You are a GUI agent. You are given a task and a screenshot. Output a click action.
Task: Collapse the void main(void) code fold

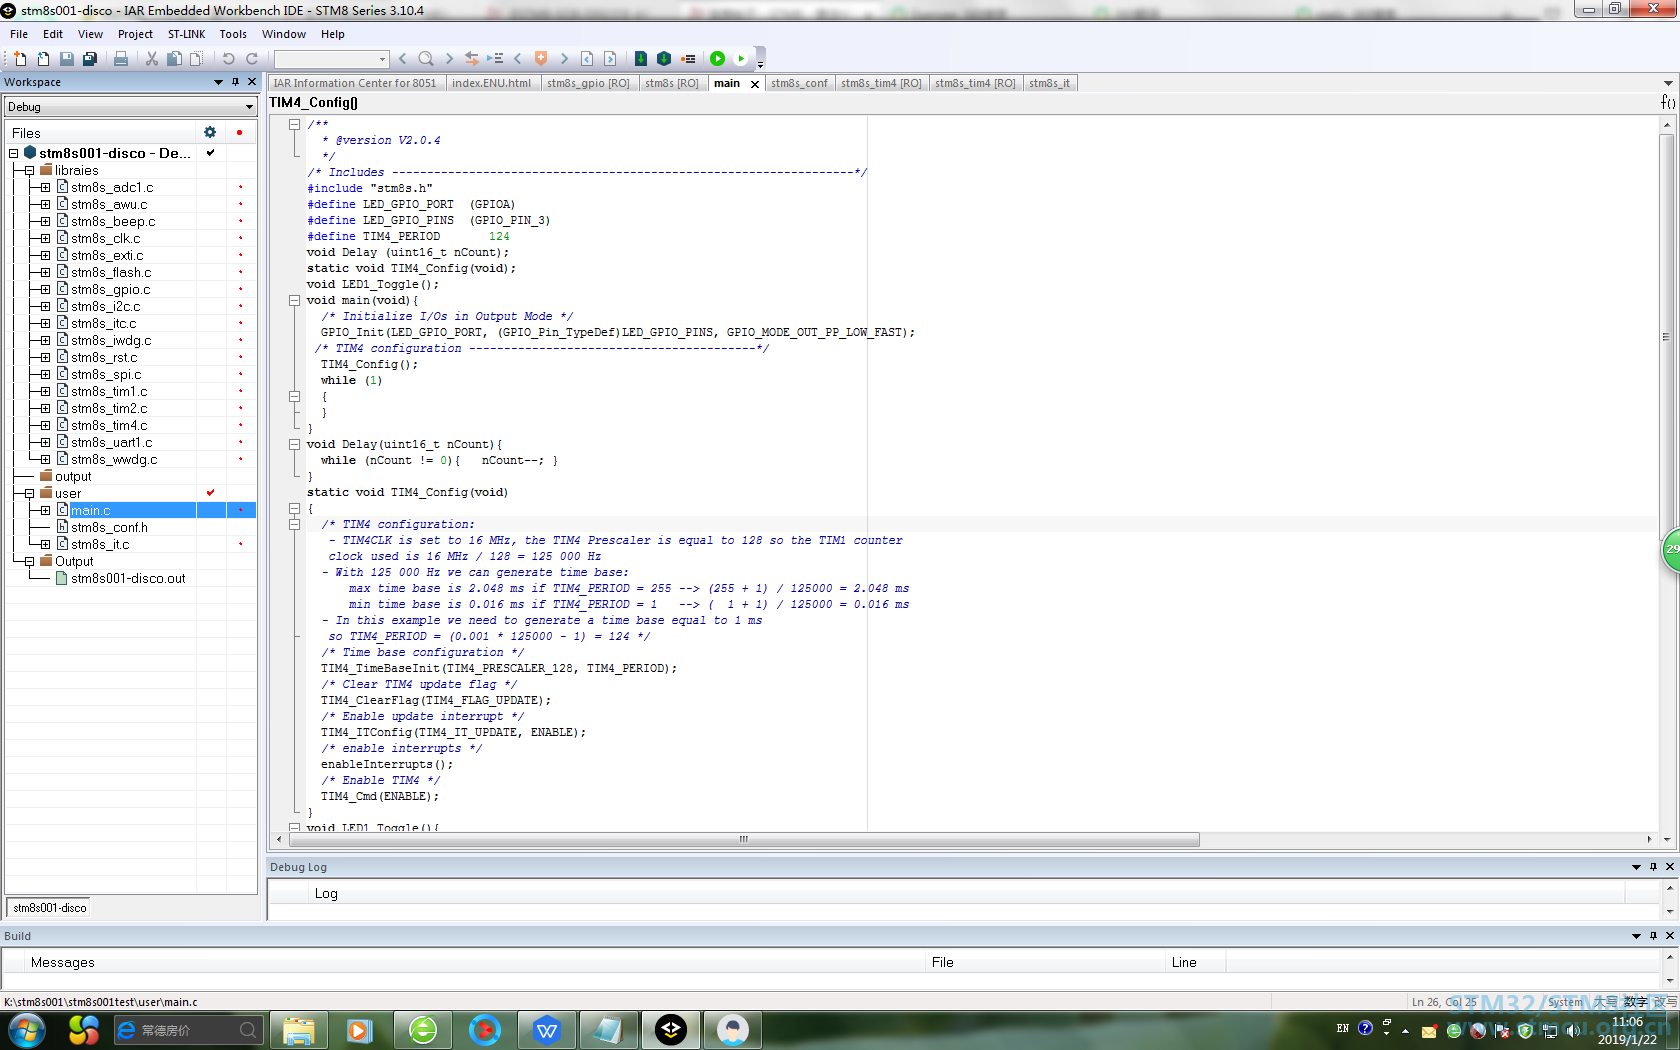click(x=294, y=300)
